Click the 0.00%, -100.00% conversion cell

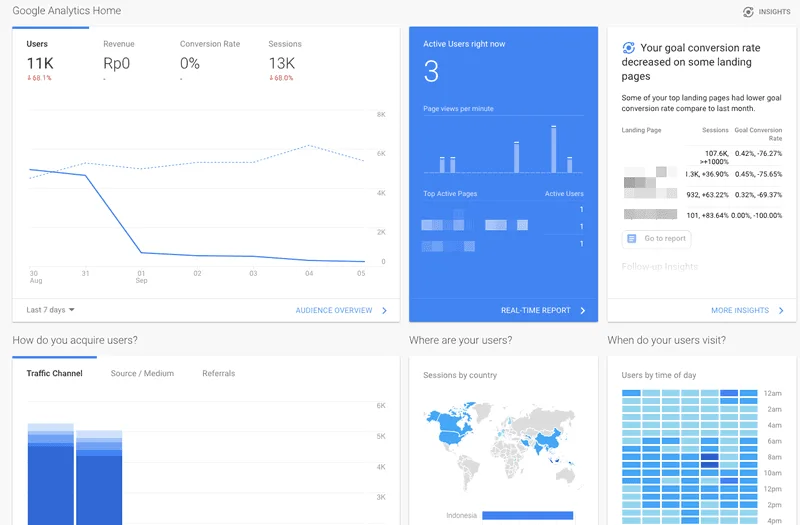pyautogui.click(x=757, y=215)
